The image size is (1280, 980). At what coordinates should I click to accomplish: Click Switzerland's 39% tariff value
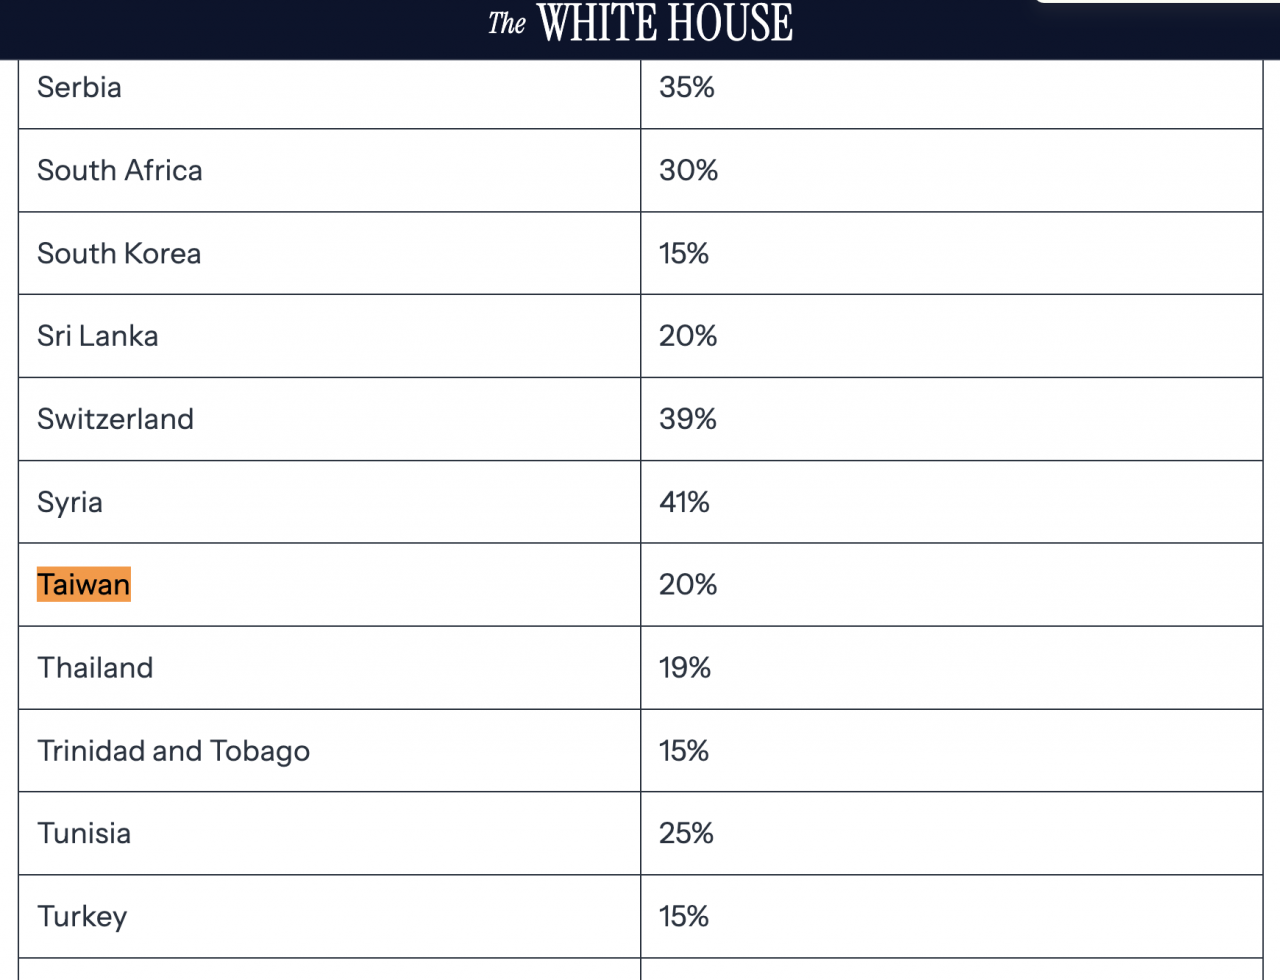pyautogui.click(x=688, y=419)
